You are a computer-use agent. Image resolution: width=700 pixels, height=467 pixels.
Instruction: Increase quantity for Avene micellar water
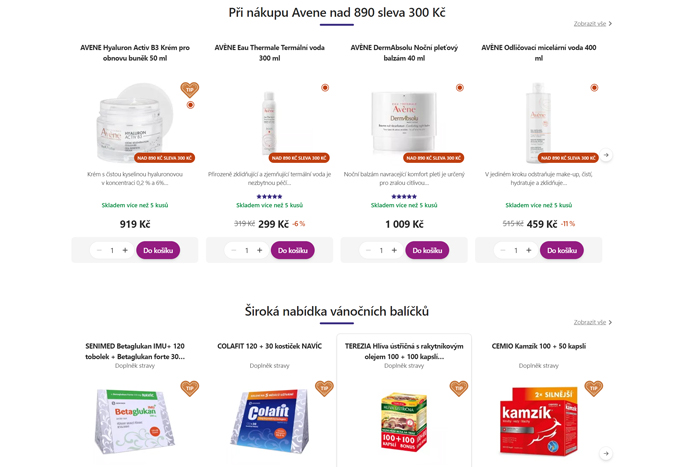pos(529,250)
